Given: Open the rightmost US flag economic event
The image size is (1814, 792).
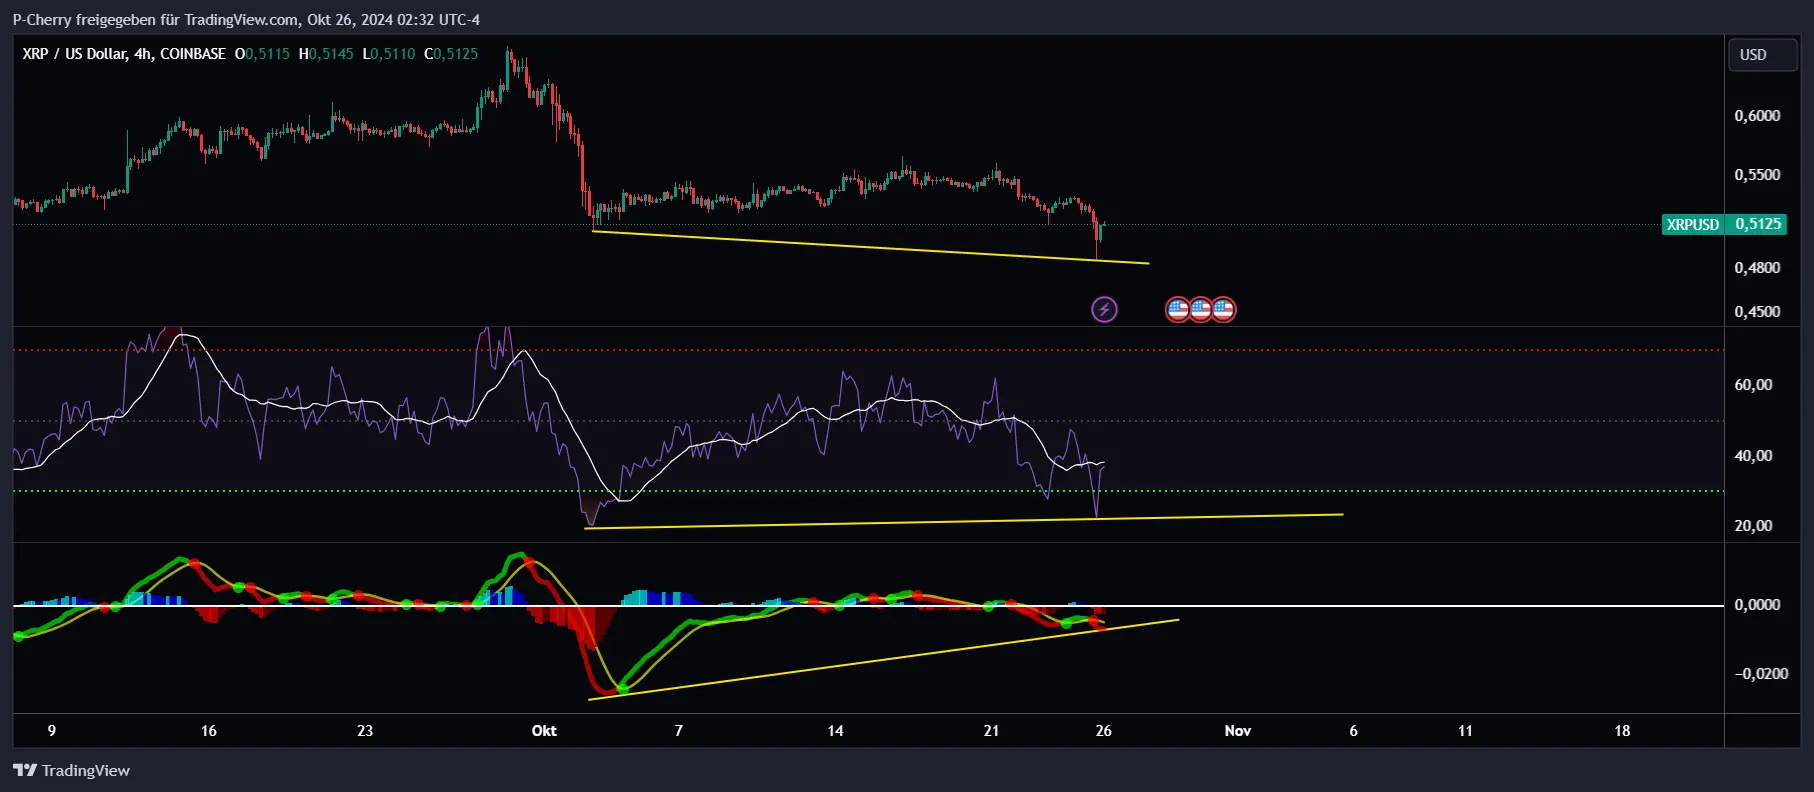Looking at the screenshot, I should [x=1223, y=310].
